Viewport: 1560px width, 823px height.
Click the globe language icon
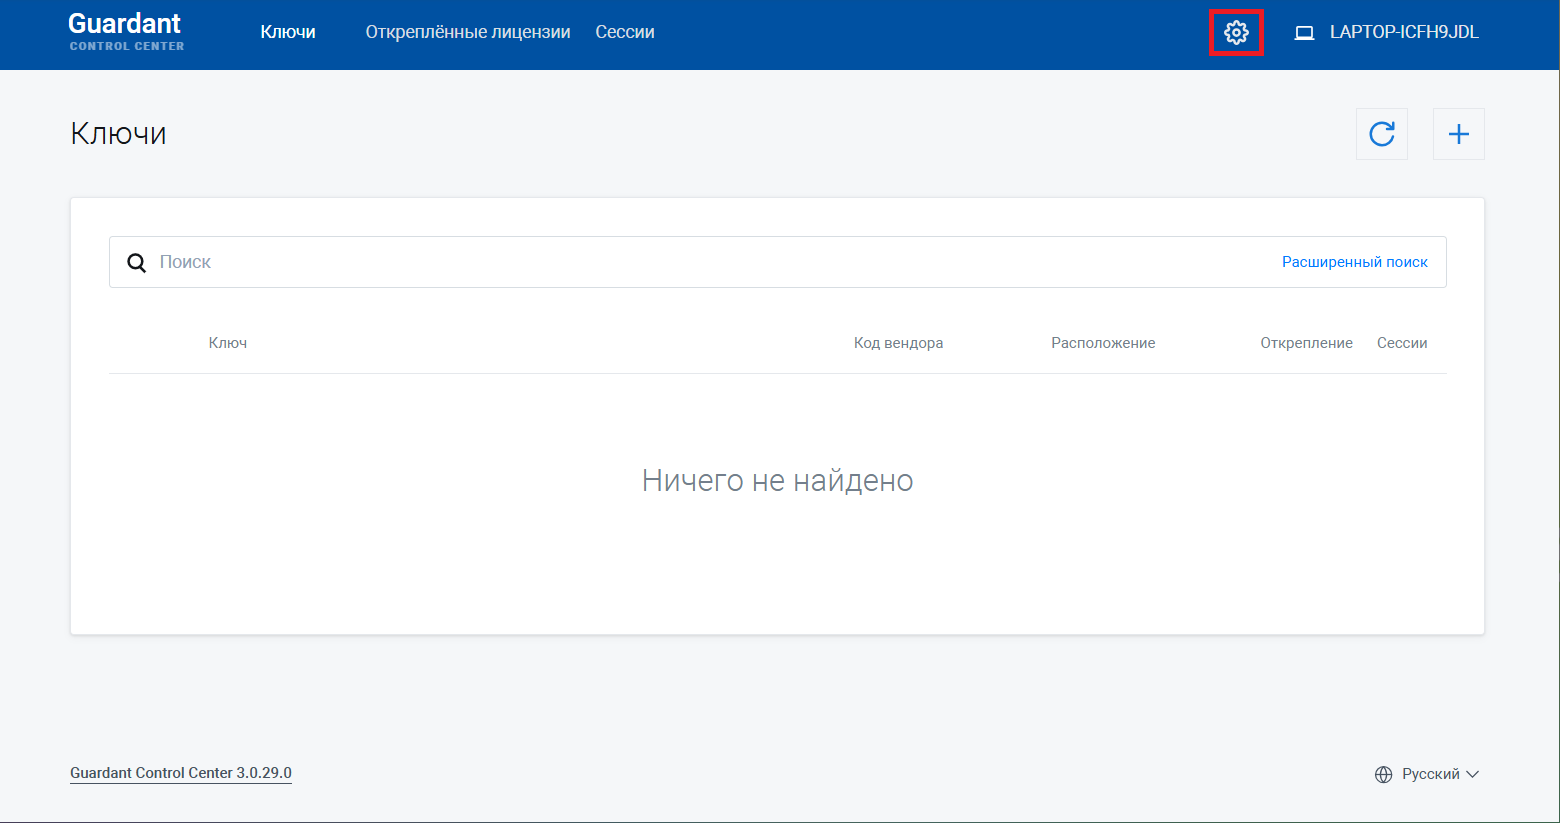1383,774
